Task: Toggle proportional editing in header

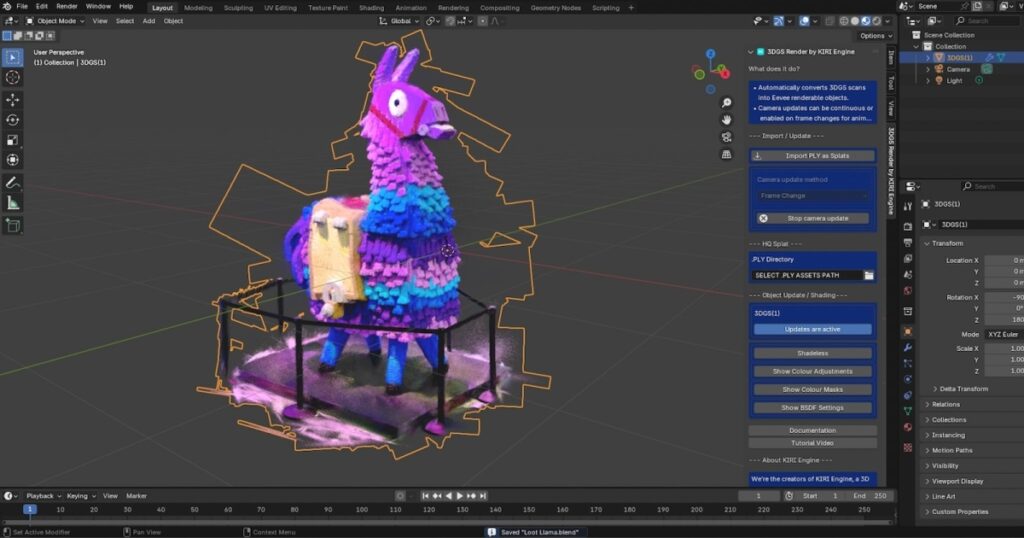Action: coord(483,21)
